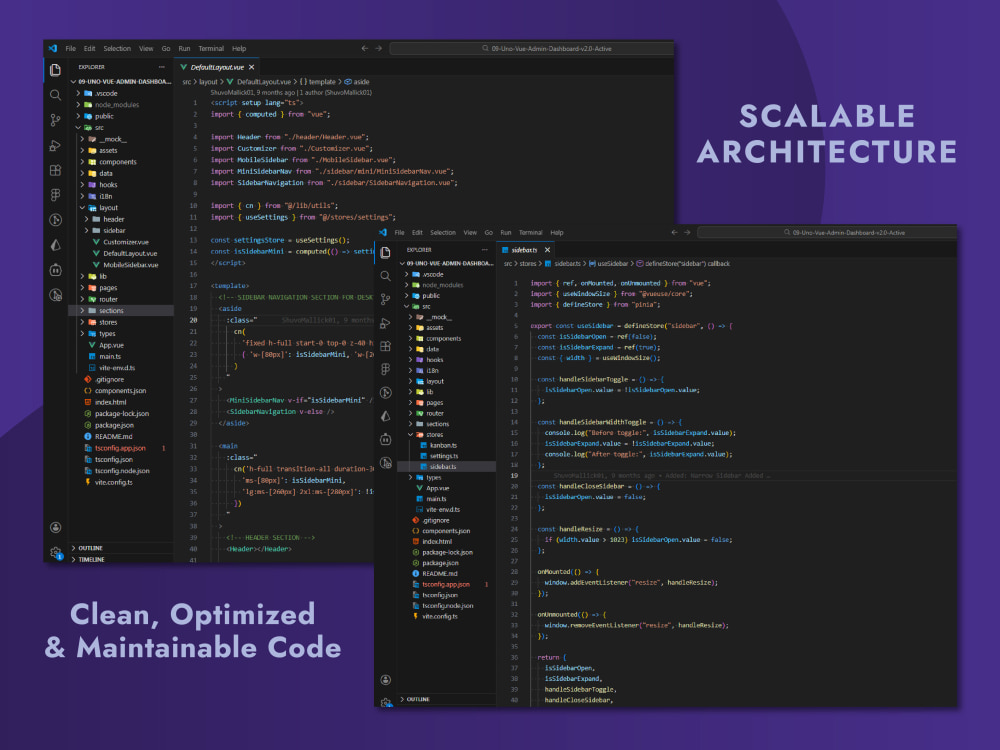The height and width of the screenshot is (750, 1000).
Task: Click the Go Forward arrow in the back window title bar
Action: pyautogui.click(x=378, y=48)
